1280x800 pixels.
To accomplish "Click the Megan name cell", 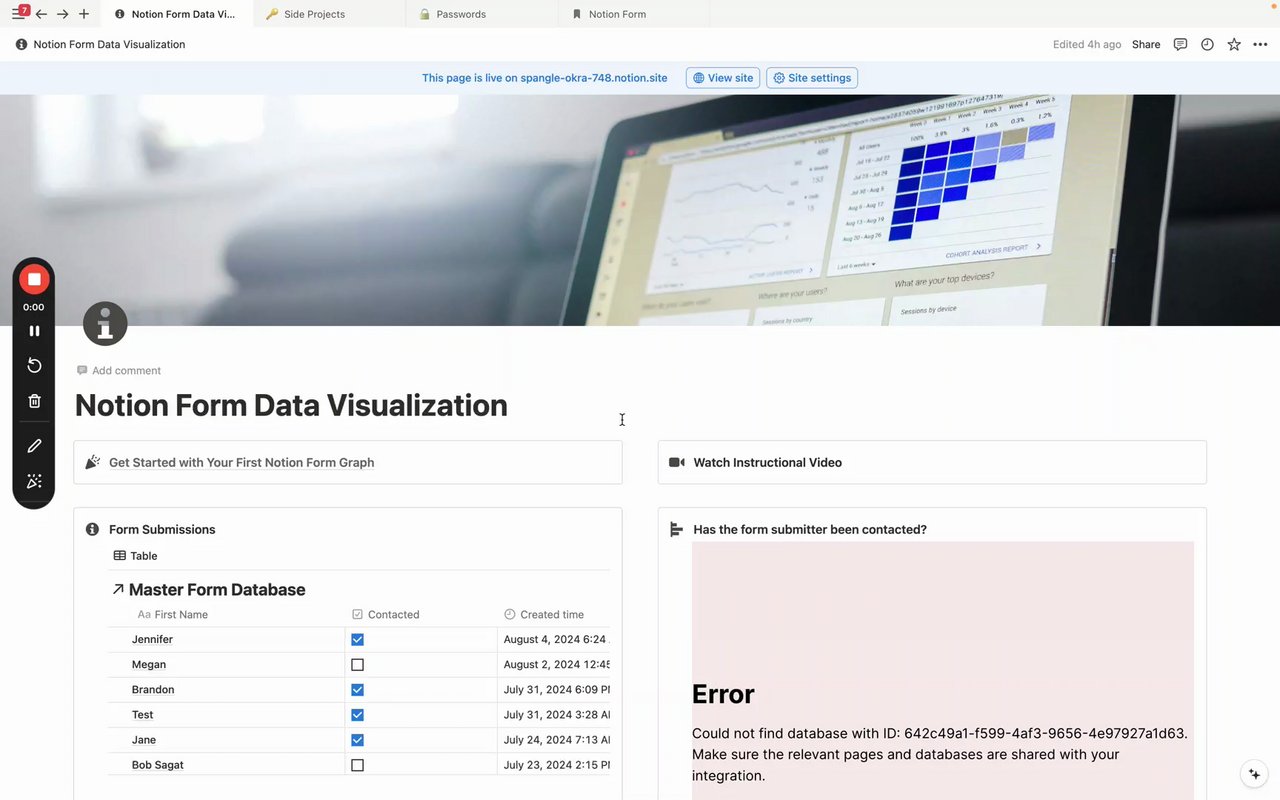I will (x=226, y=665).
